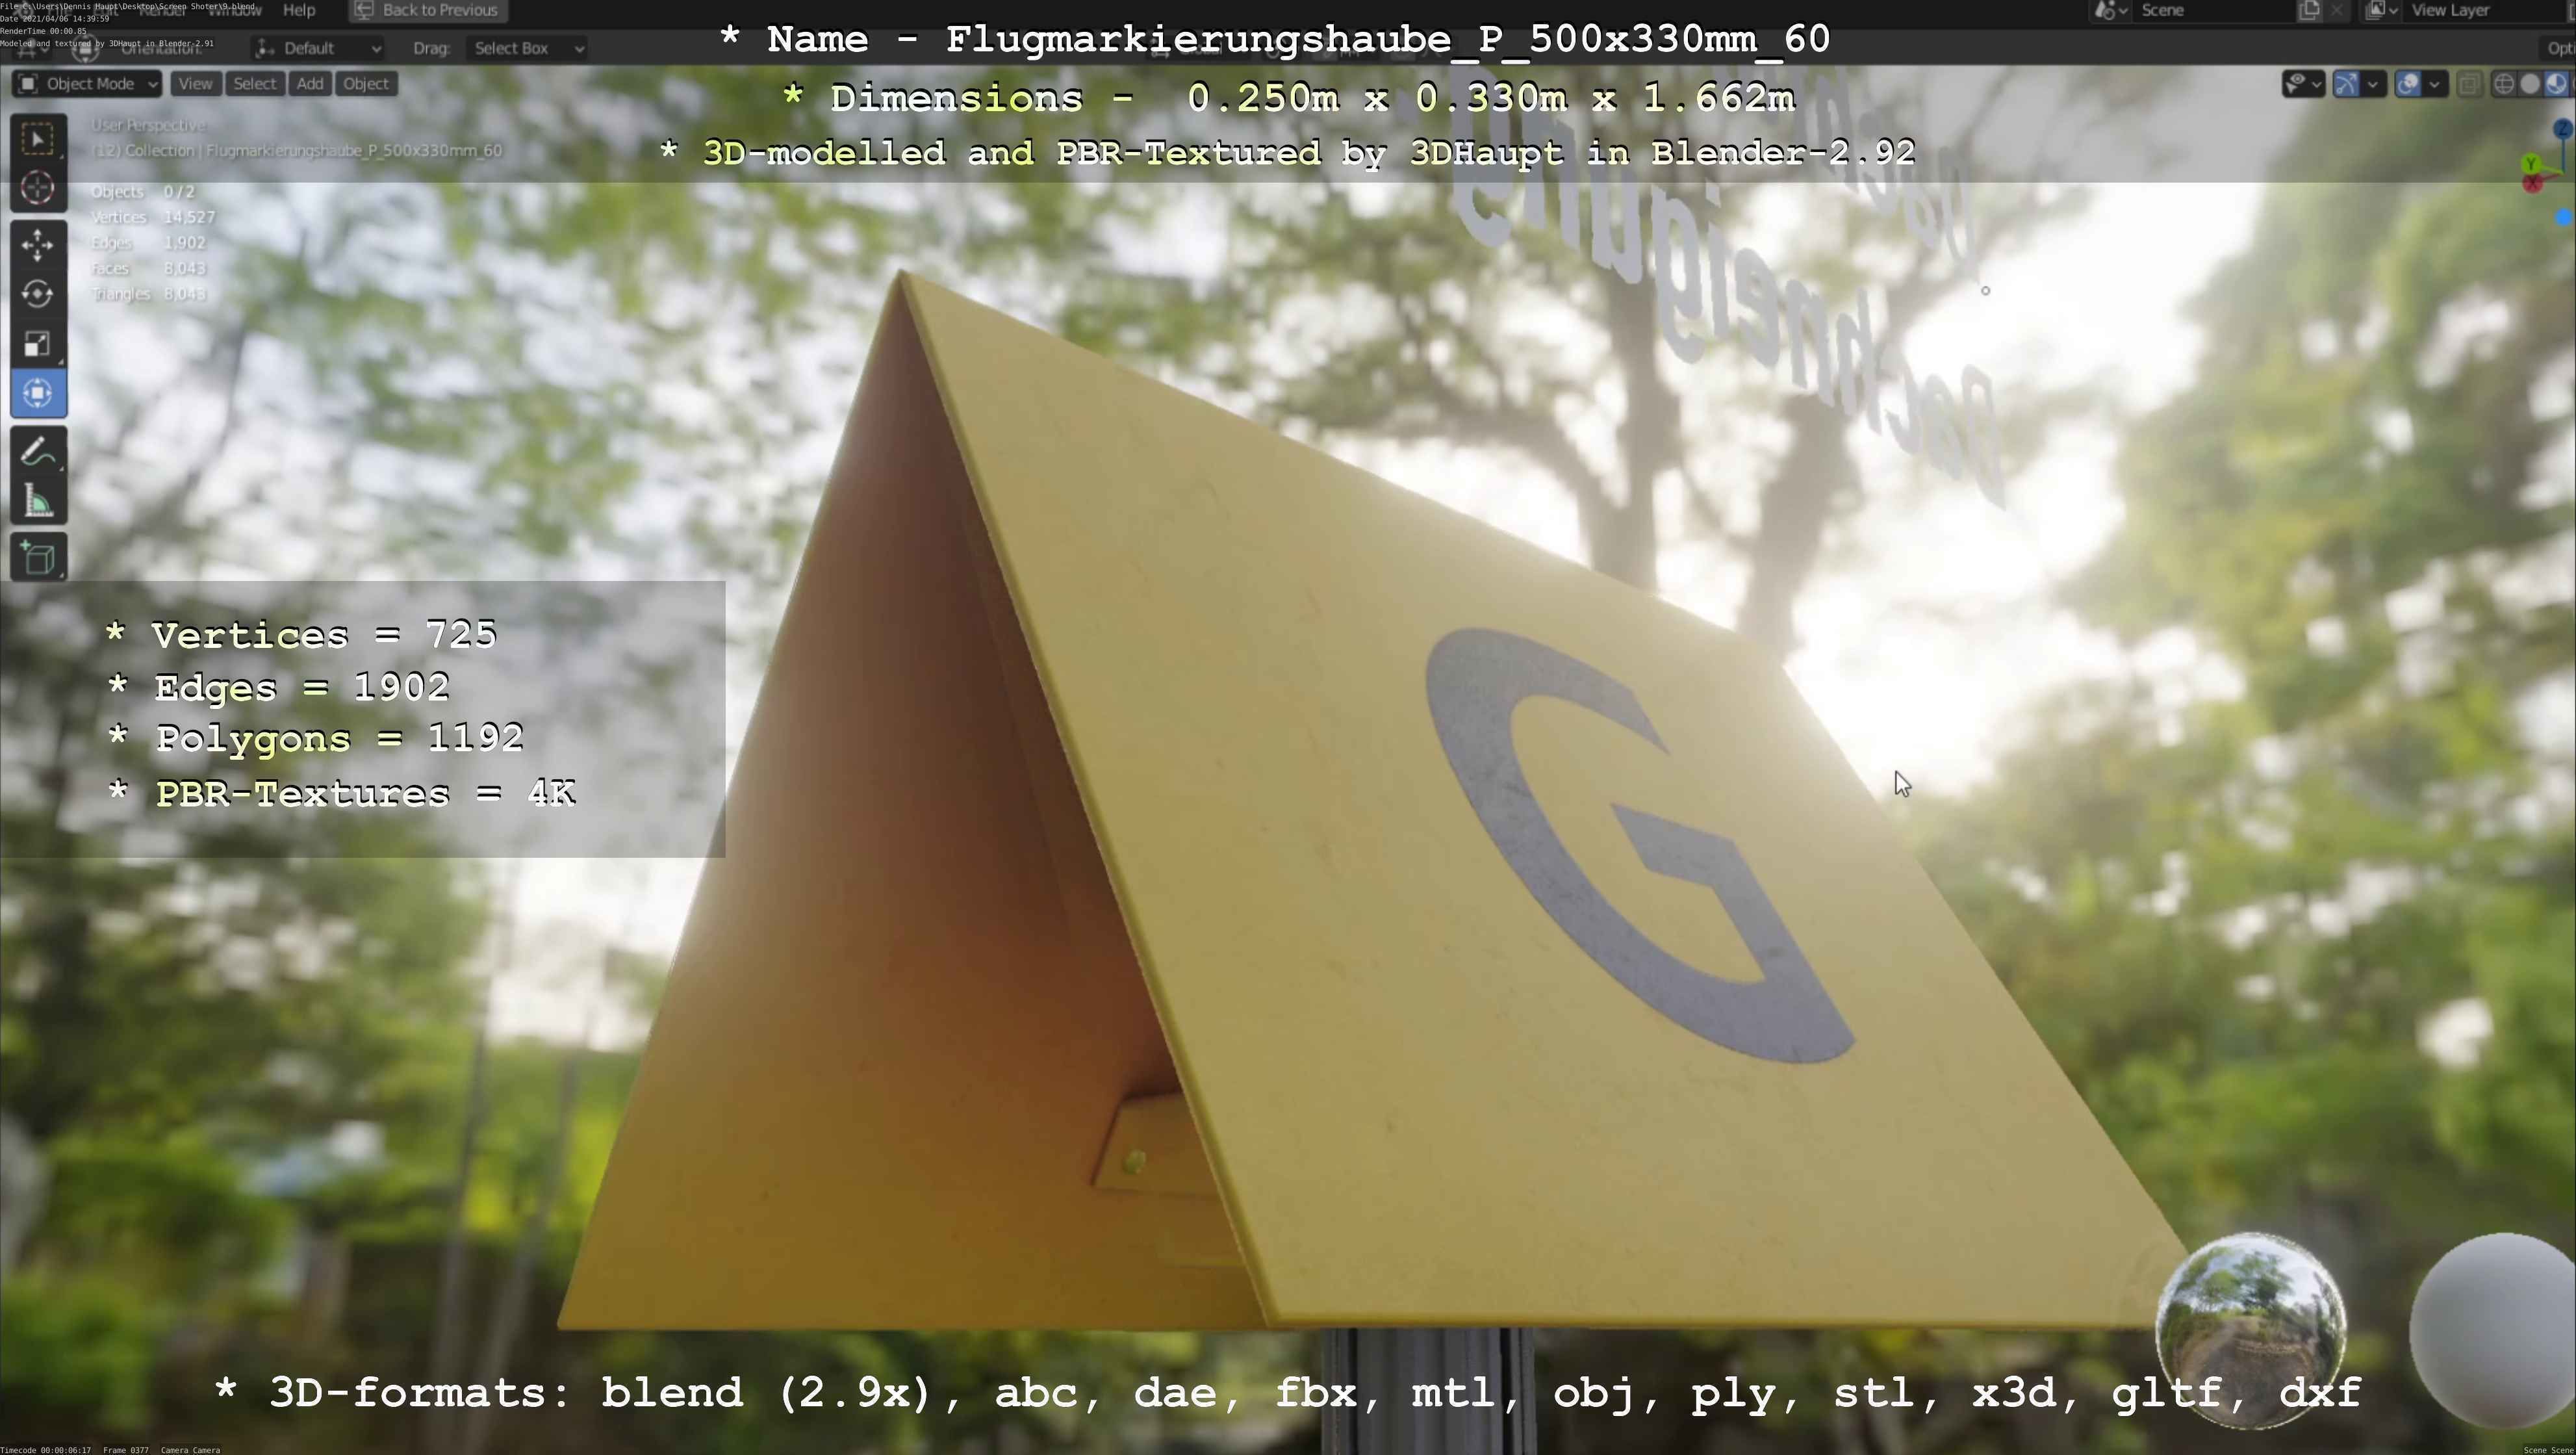Toggle Show Overlays in viewport header
Viewport: 2576px width, 1455px height.
tap(2409, 84)
